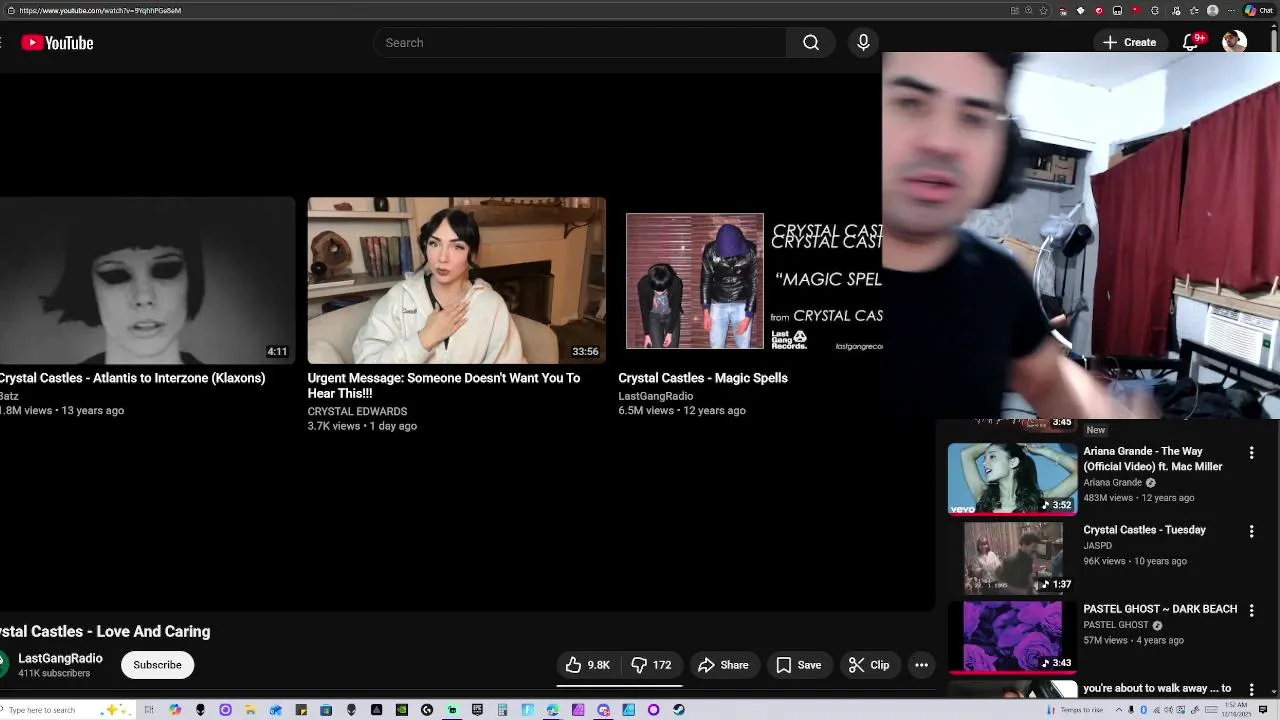1280x720 pixels.
Task: Dislike the video with thumbs down
Action: (651, 665)
